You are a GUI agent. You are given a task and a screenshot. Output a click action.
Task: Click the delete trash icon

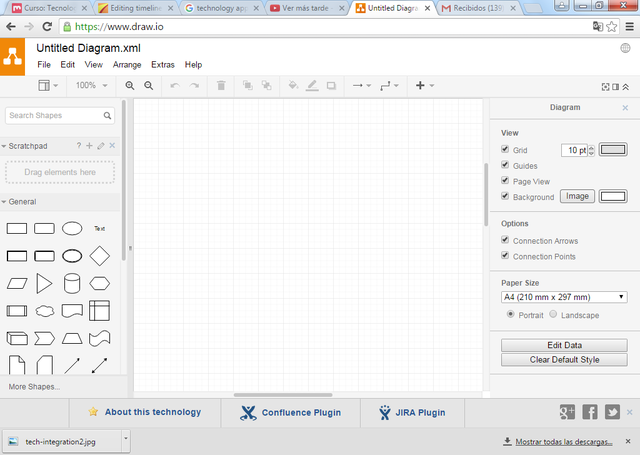coord(221,85)
